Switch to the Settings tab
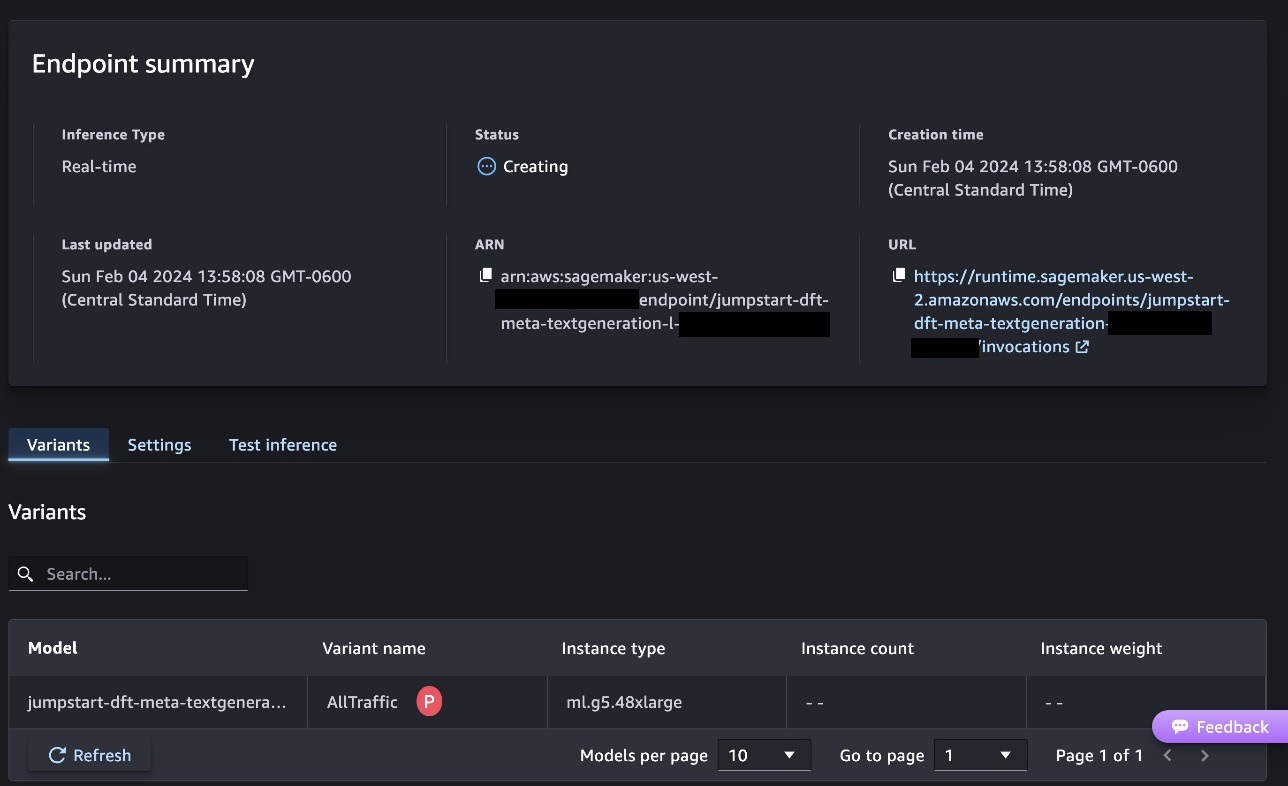 click(159, 445)
